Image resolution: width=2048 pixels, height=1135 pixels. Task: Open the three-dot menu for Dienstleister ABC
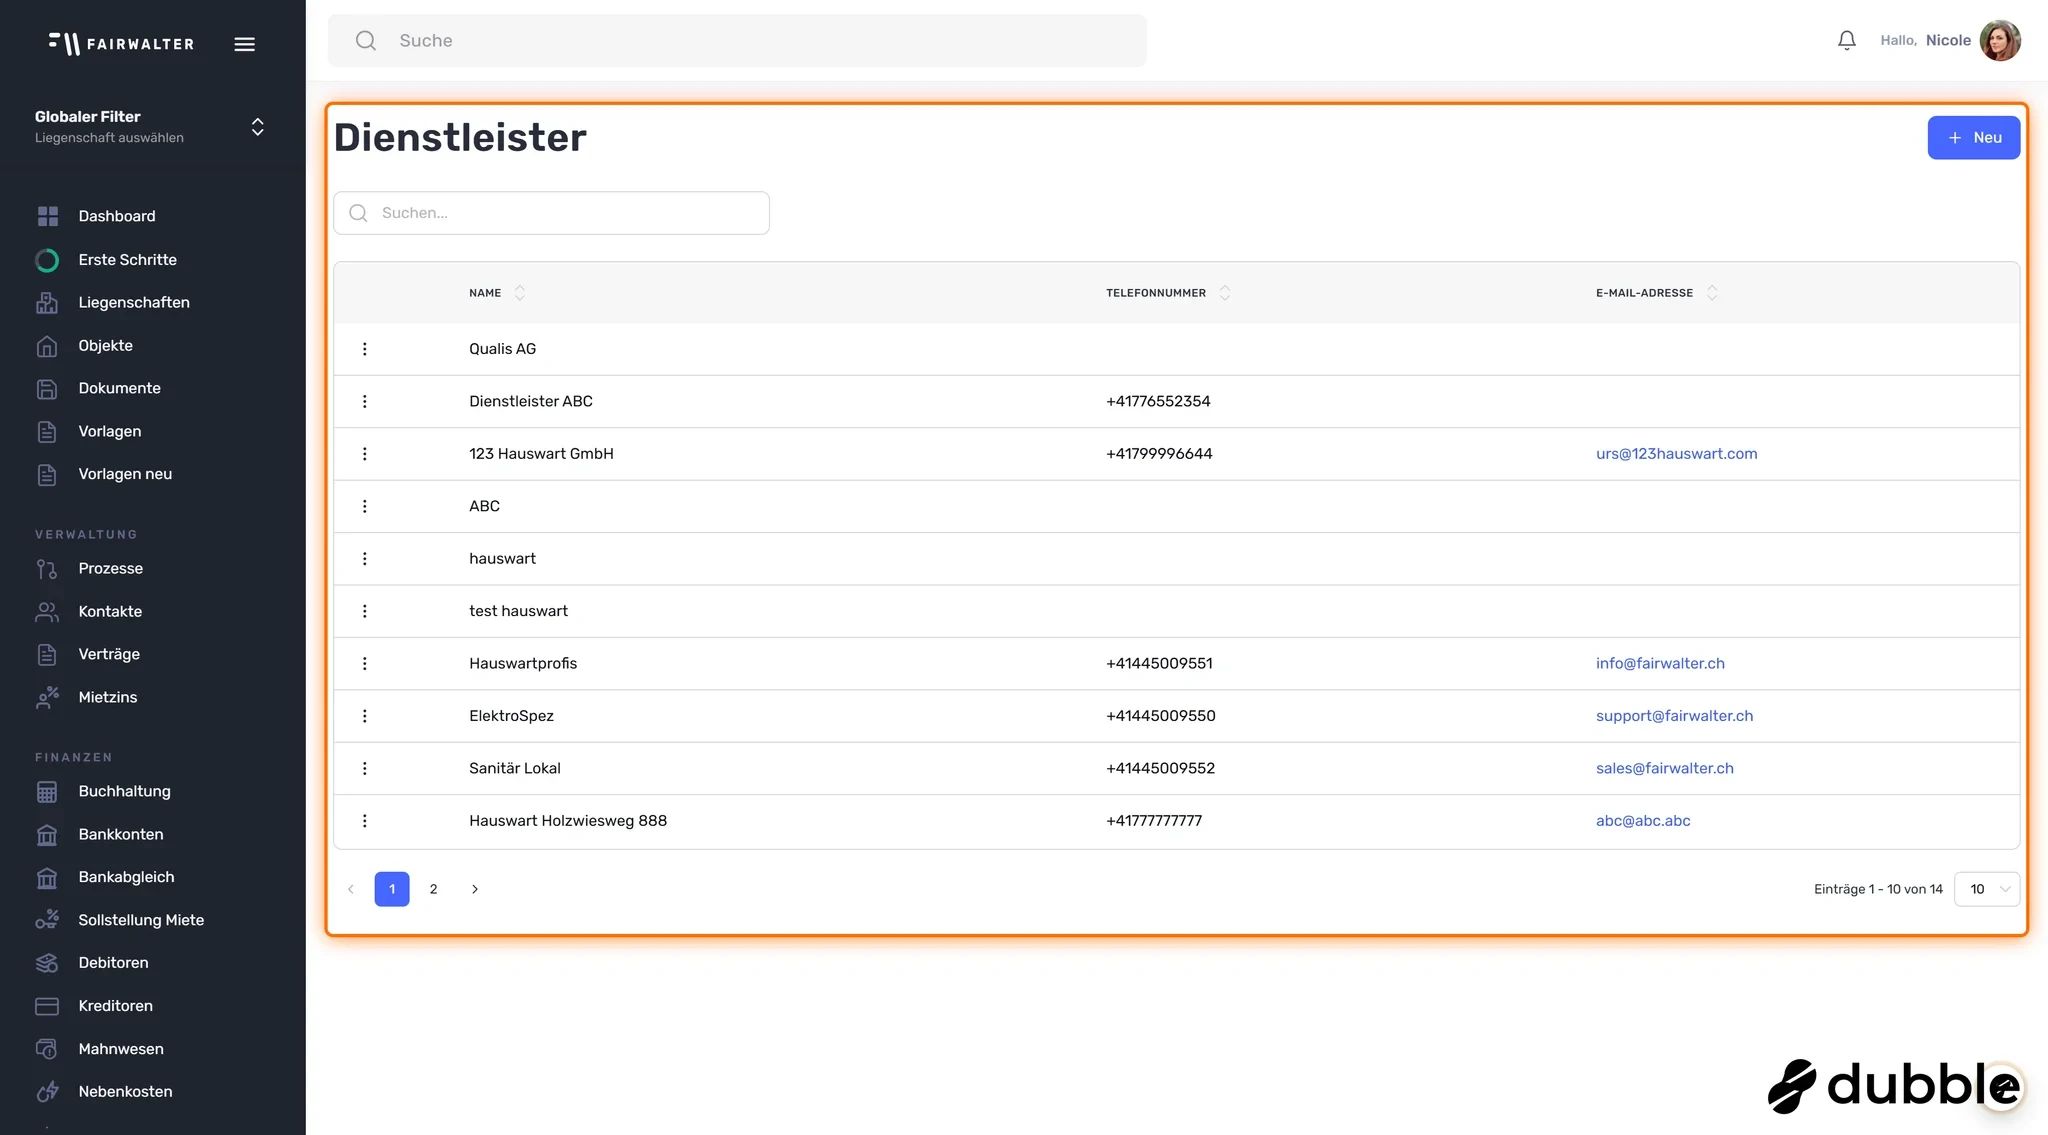coord(365,401)
